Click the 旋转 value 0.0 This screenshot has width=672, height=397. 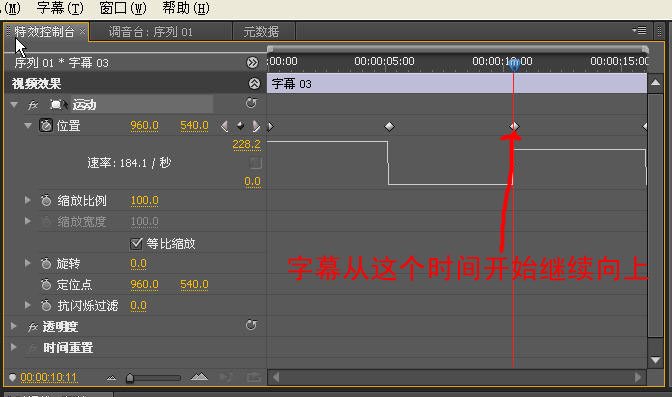tap(138, 264)
